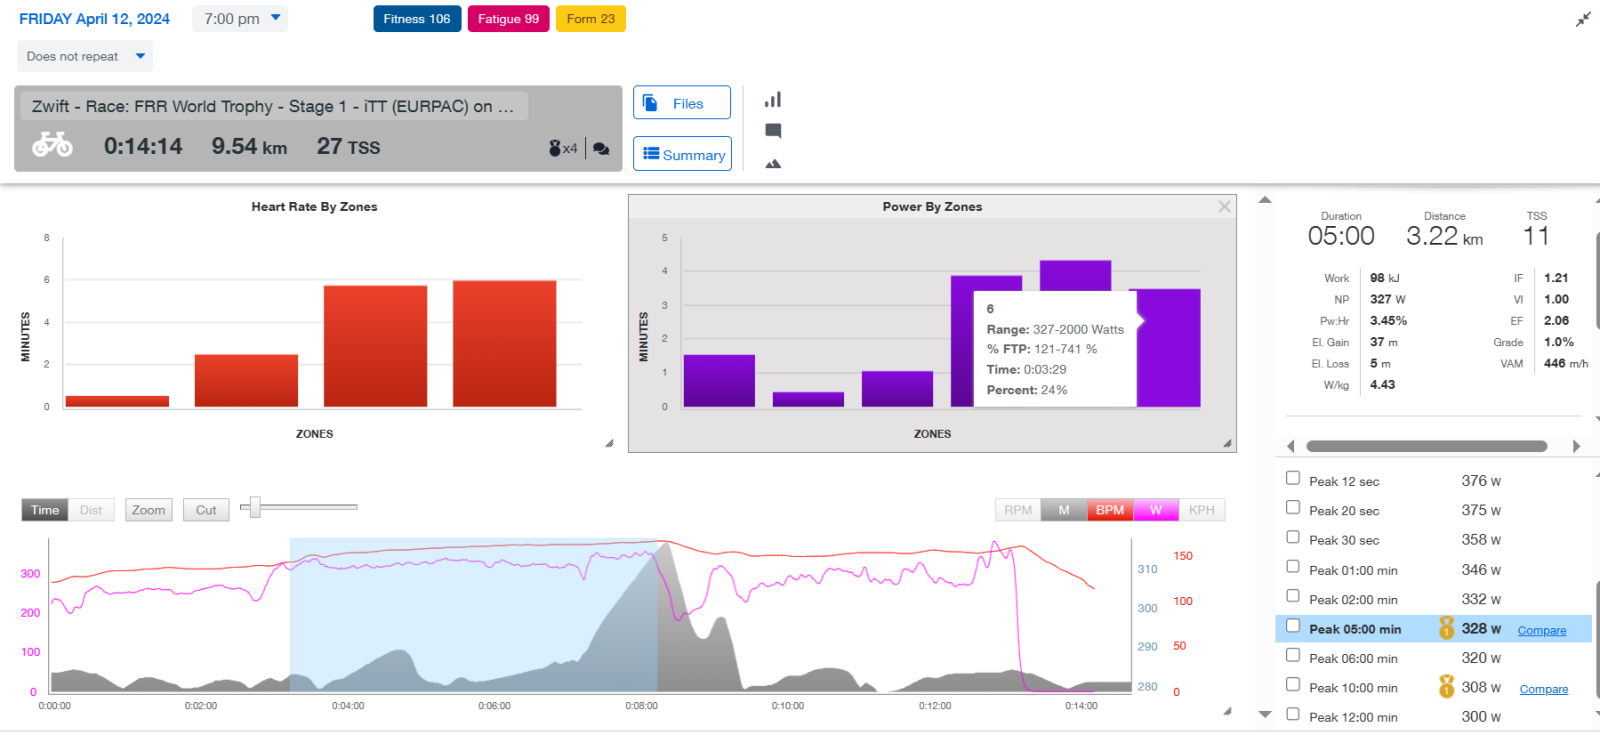Toggle the BPM heart rate series

coord(1109,510)
